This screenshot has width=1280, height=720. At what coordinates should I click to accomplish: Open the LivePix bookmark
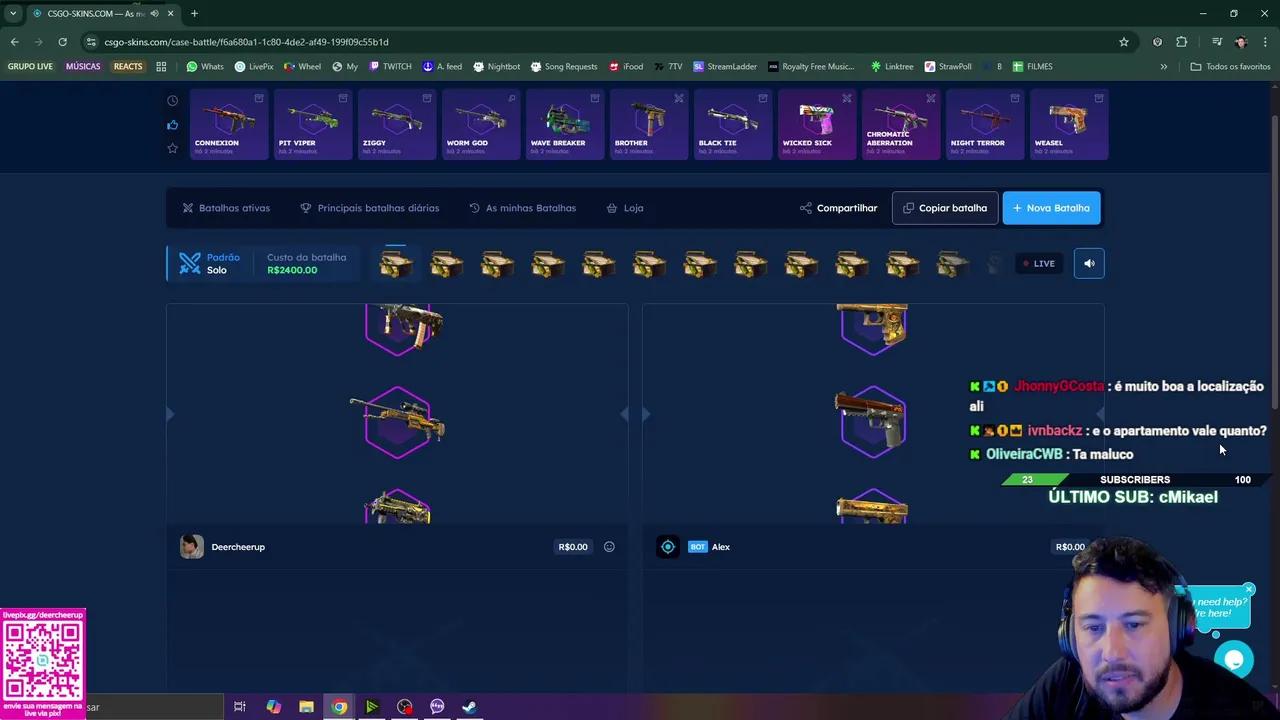[x=254, y=67]
